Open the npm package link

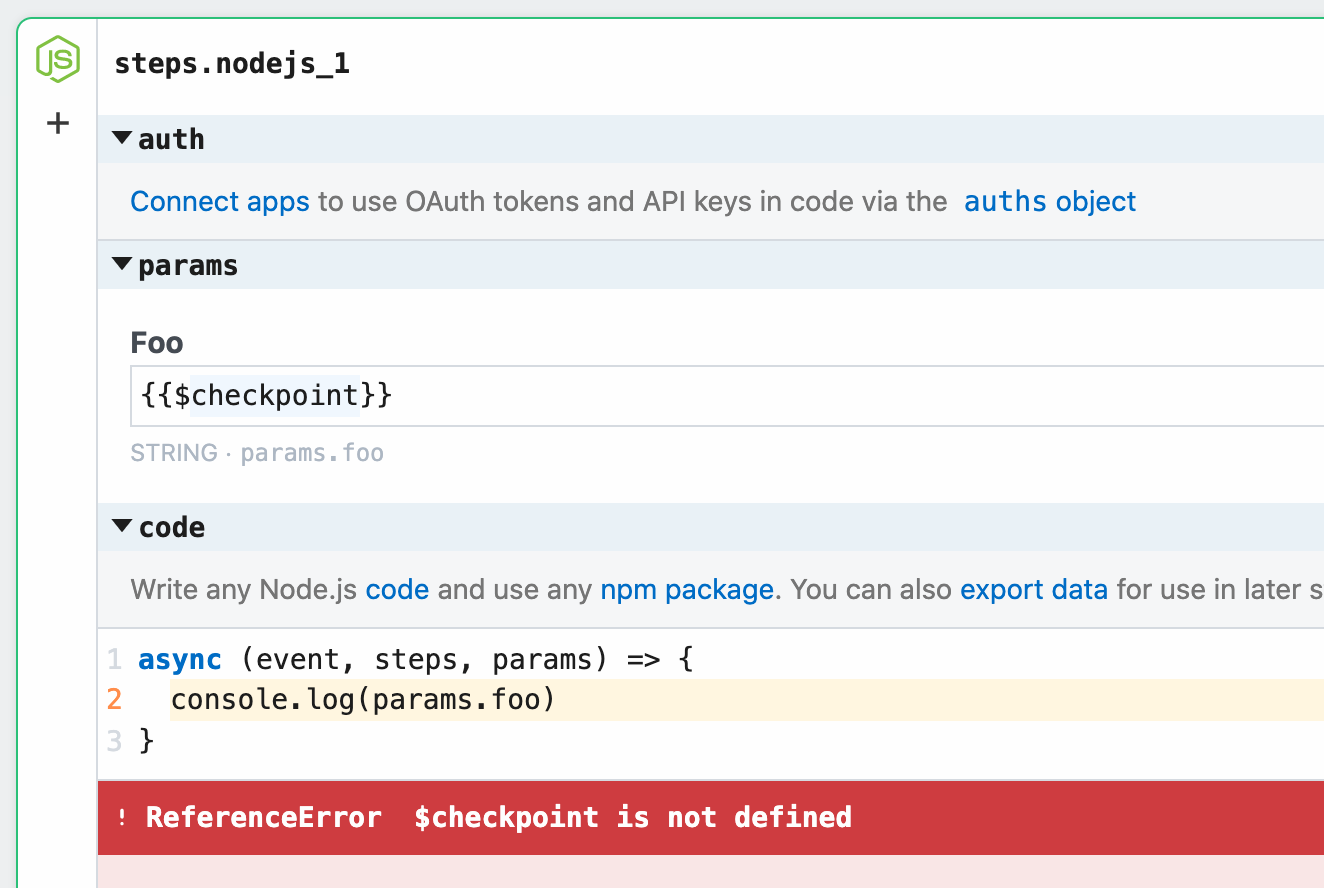(x=687, y=589)
